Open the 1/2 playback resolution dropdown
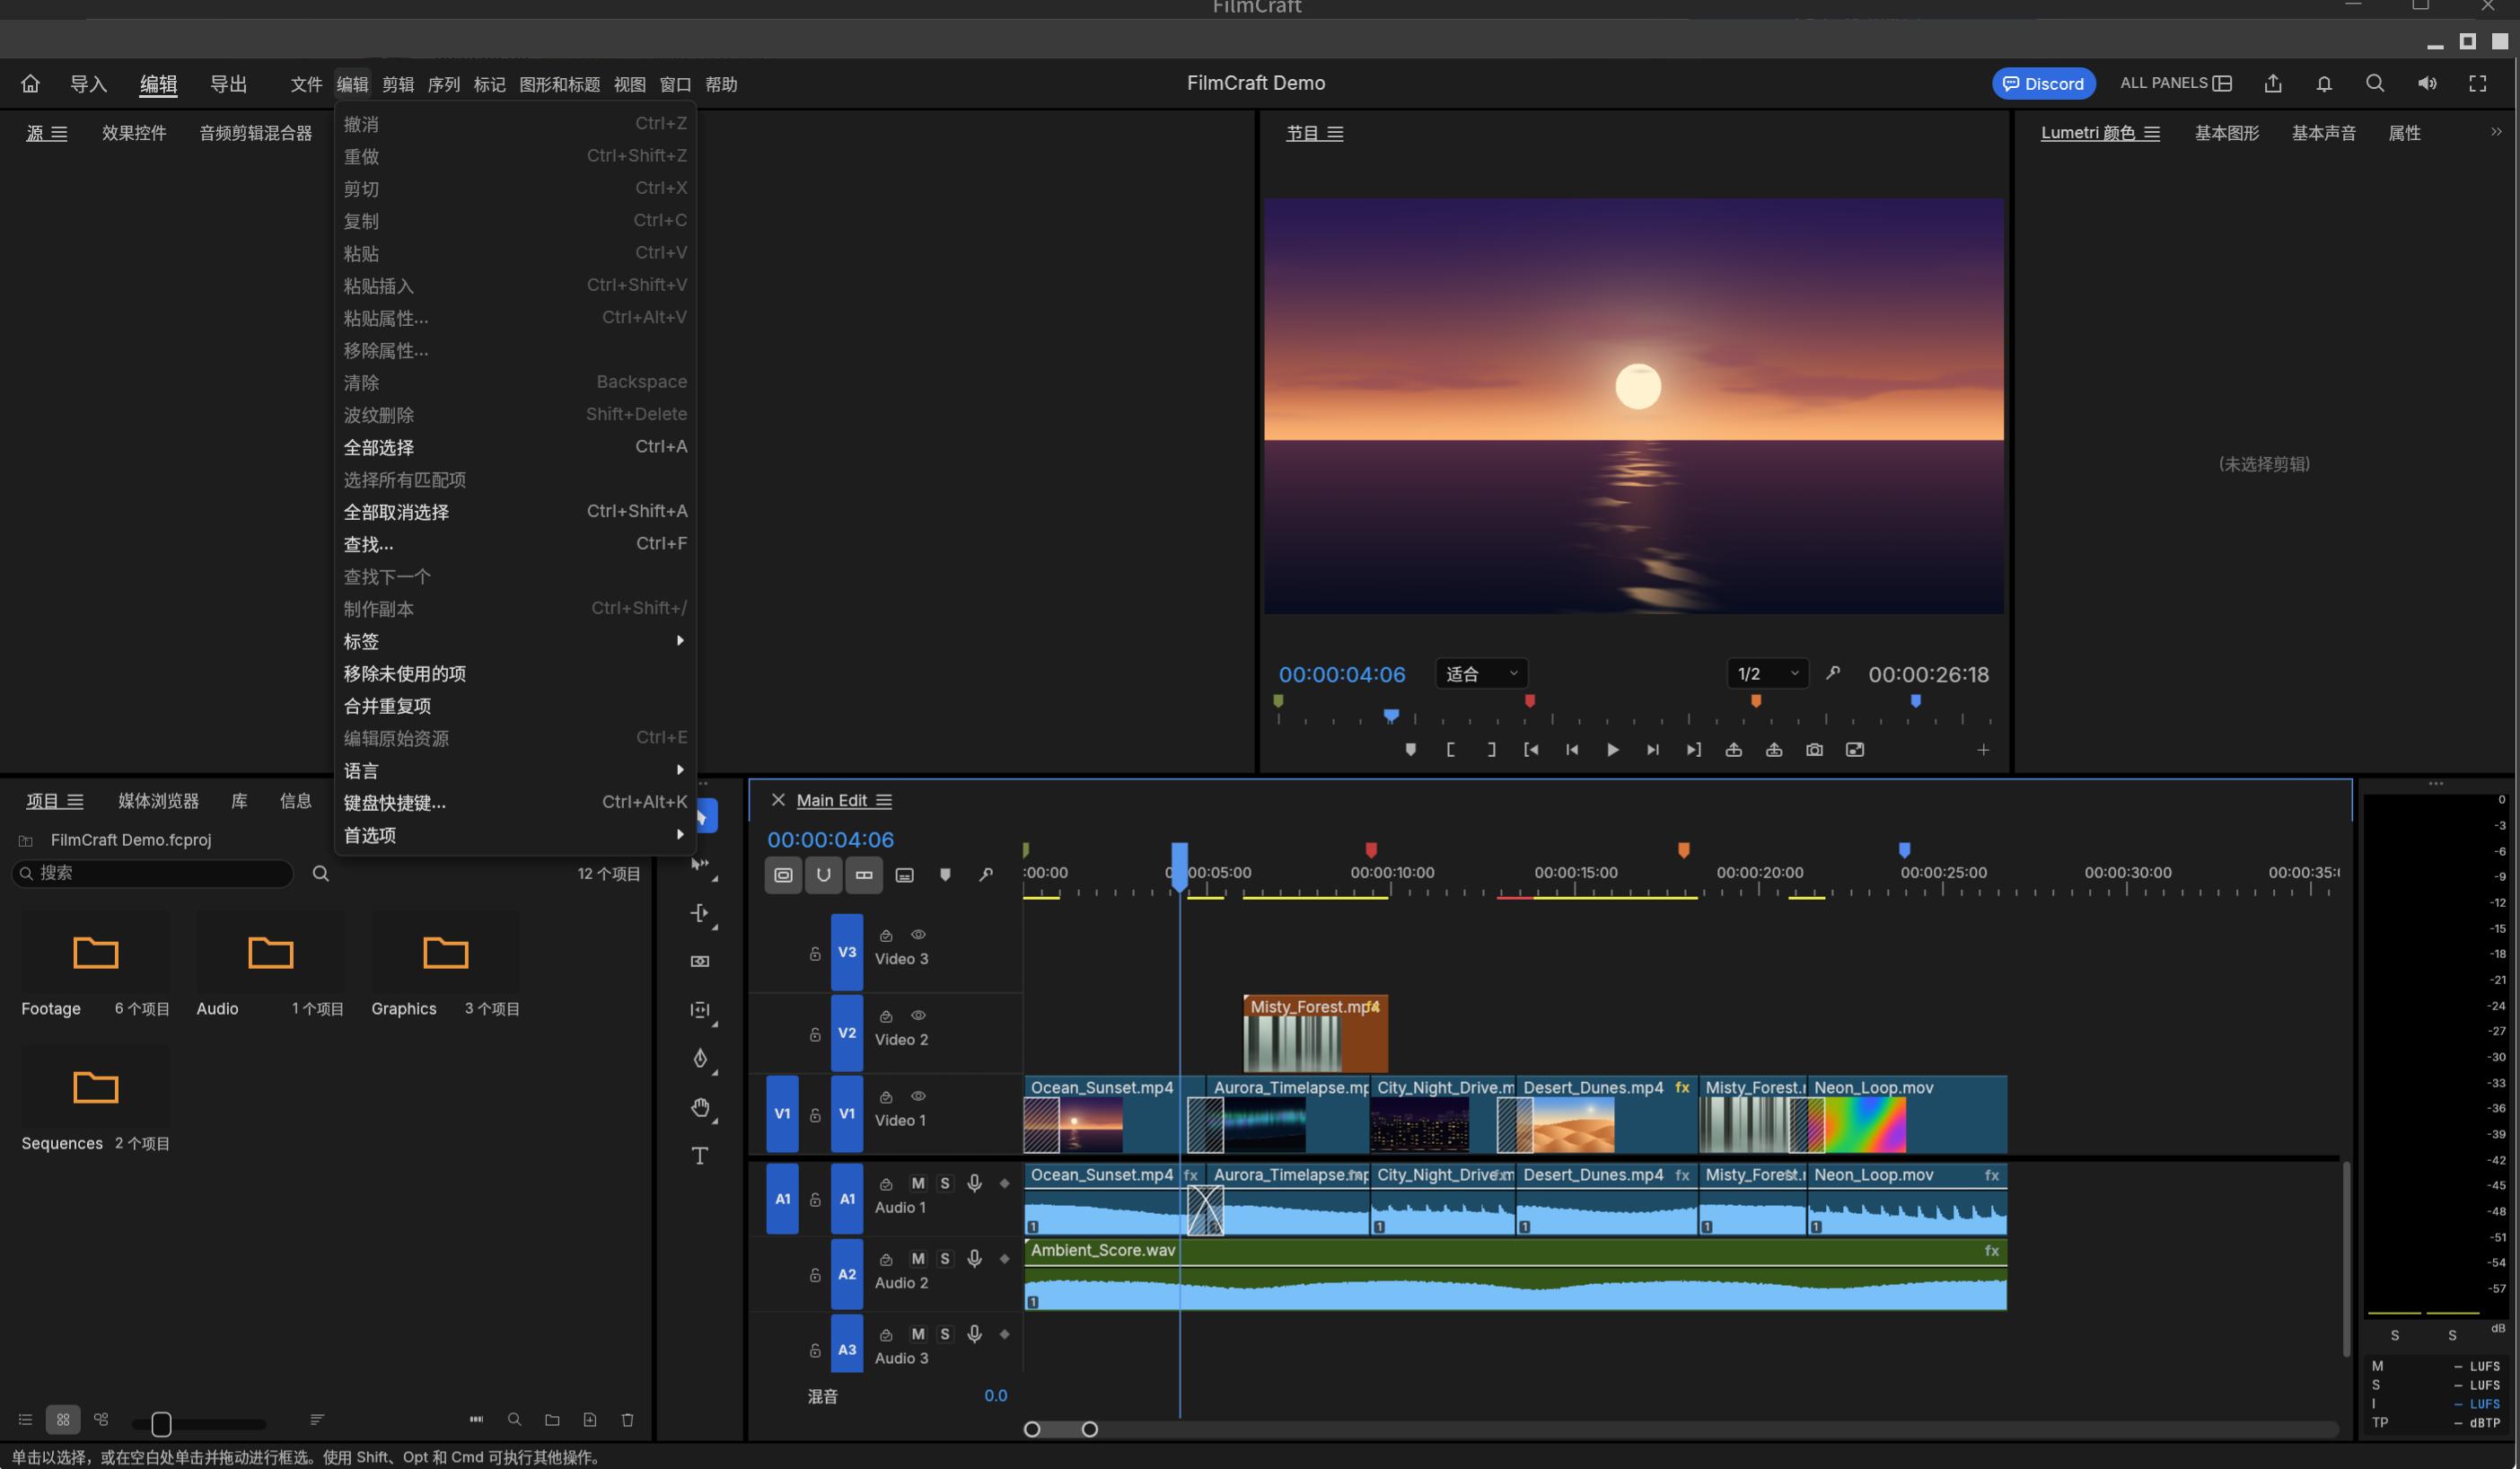 click(x=1767, y=674)
